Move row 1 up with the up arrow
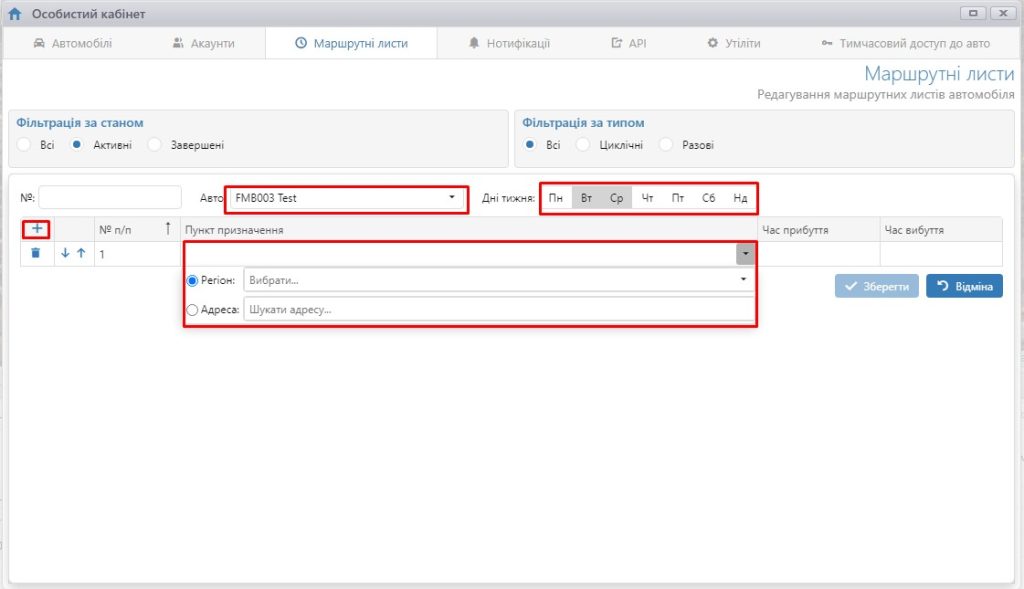This screenshot has height=589, width=1024. coord(81,253)
